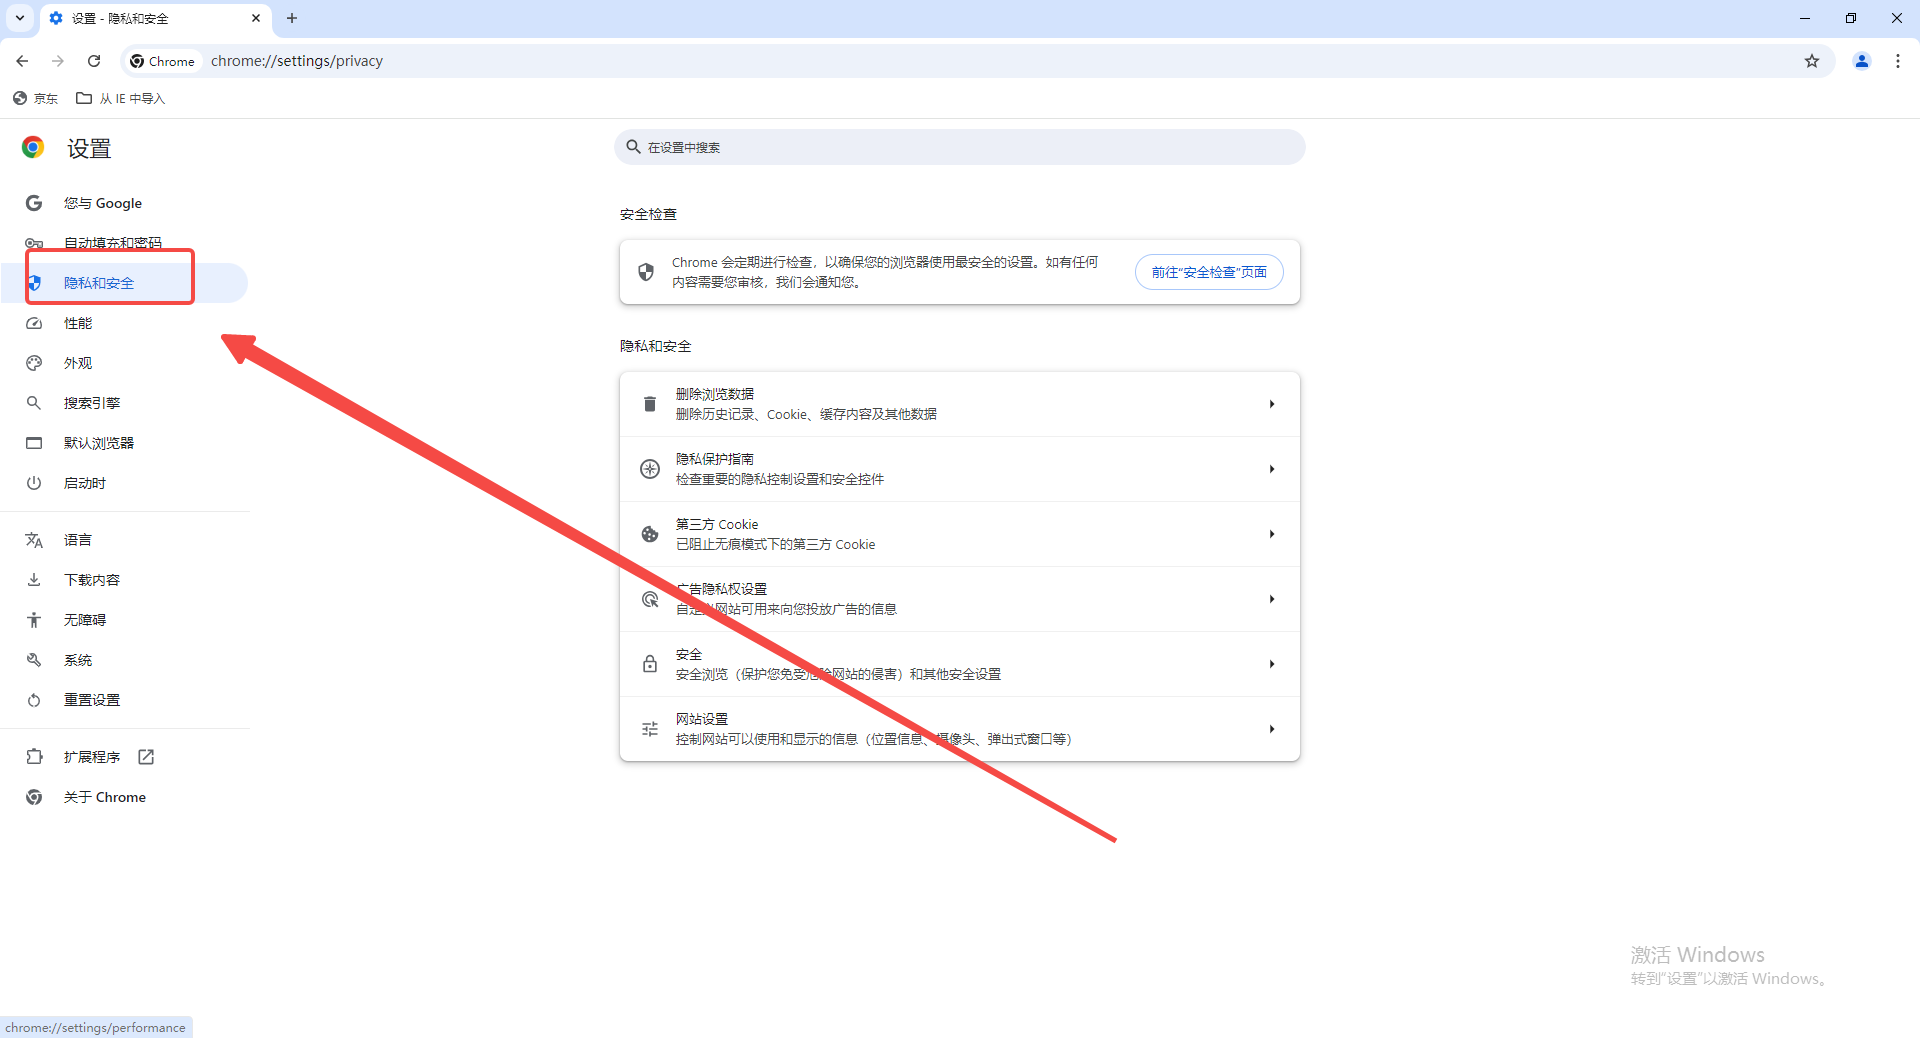Open 安全 safe browsing settings row
The width and height of the screenshot is (1920, 1038).
pyautogui.click(x=960, y=664)
